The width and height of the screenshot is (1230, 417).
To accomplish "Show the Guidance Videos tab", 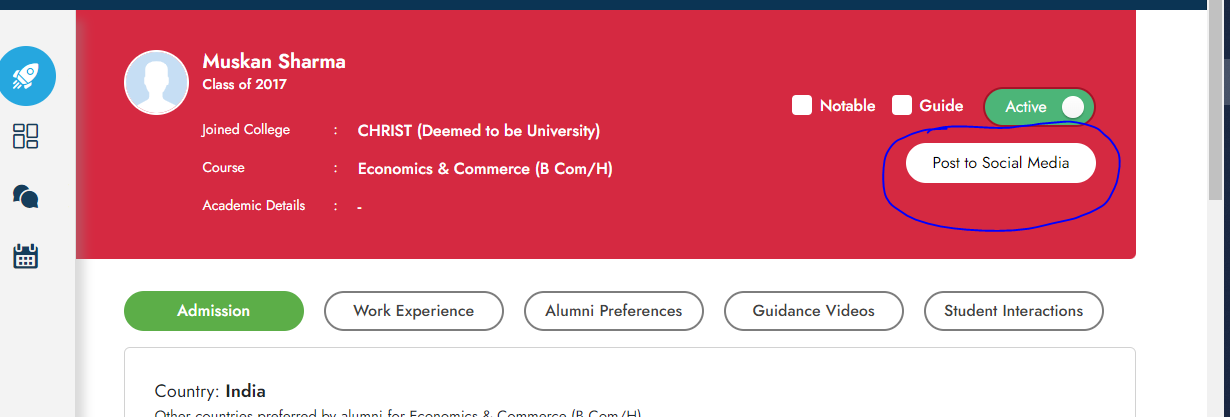I will click(x=814, y=311).
